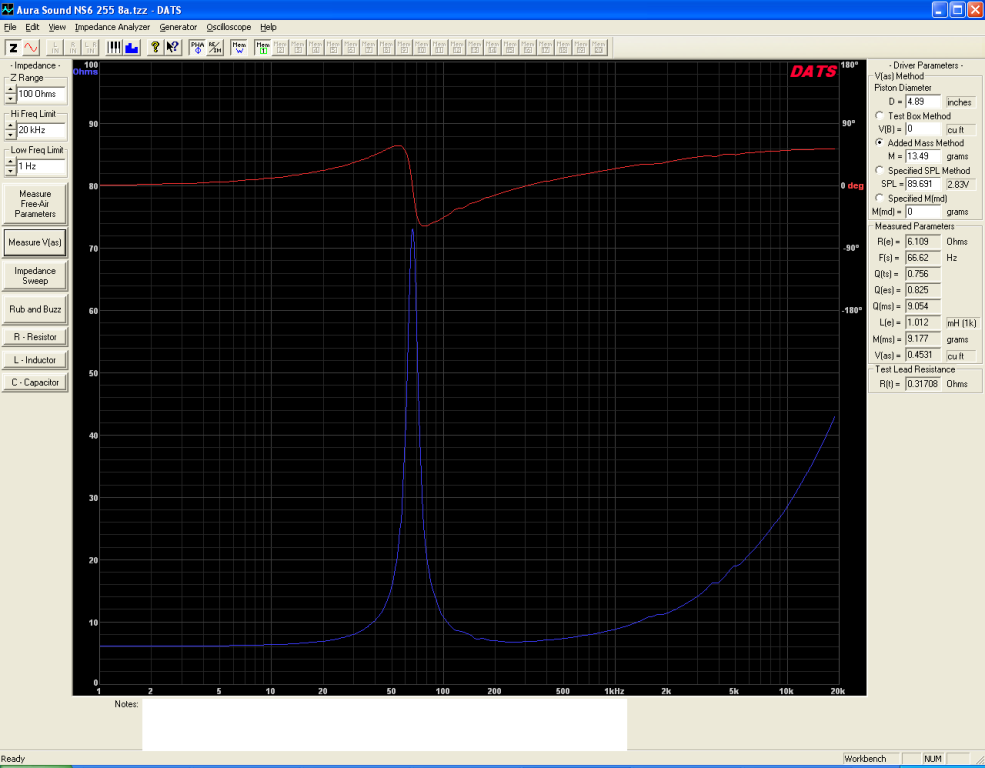Image resolution: width=985 pixels, height=768 pixels.
Task: Click the DATS application icon in title bar
Action: (7, 9)
